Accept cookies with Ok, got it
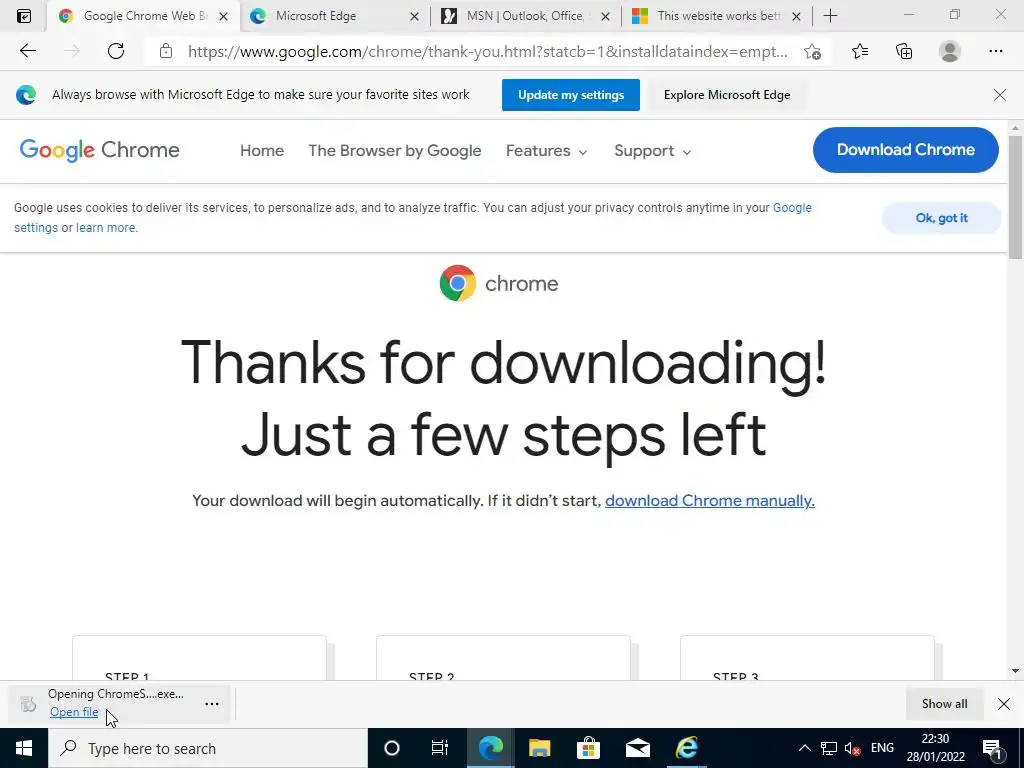Viewport: 1024px width, 768px height. click(941, 218)
